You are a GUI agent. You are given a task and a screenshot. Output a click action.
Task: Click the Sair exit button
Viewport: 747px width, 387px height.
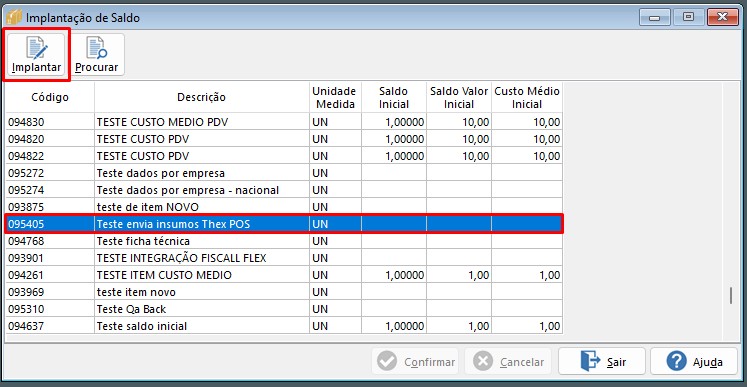602,362
